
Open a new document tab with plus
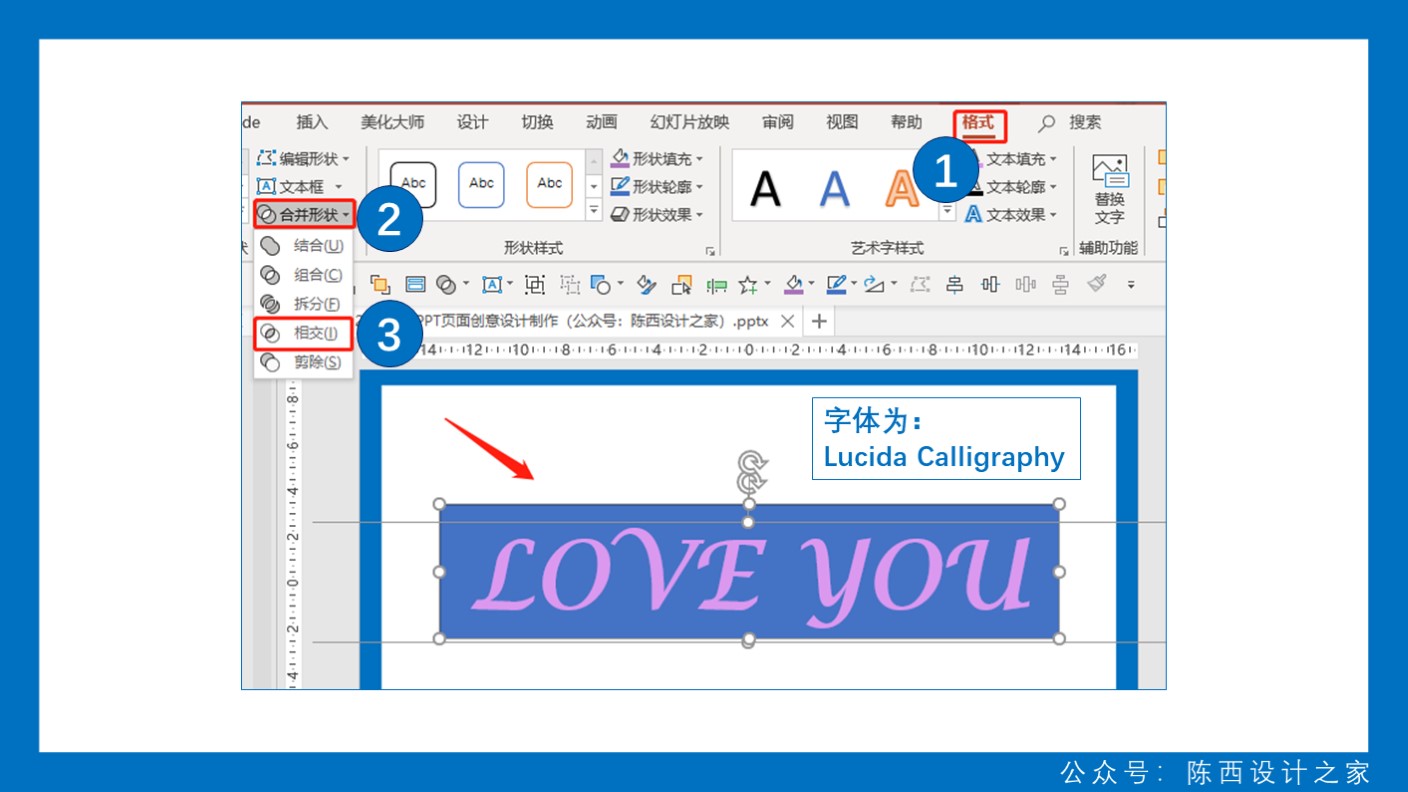819,321
